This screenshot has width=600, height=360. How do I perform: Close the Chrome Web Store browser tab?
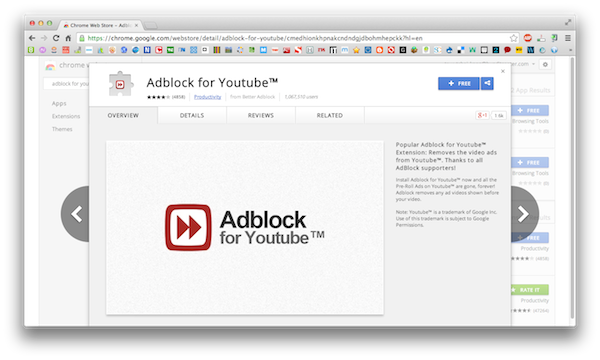pos(136,25)
